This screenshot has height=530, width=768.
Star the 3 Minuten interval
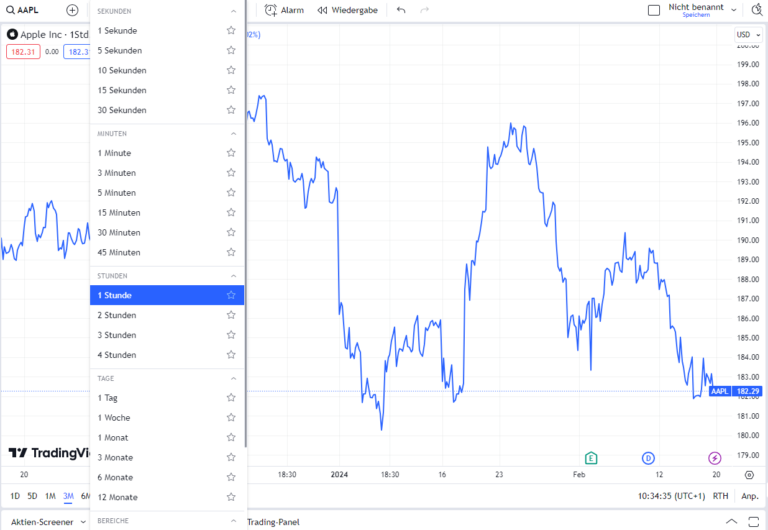click(231, 172)
